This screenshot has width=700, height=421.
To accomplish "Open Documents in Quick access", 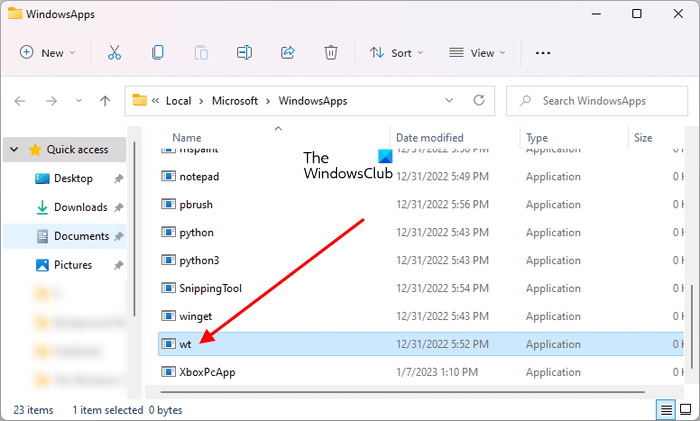I will tap(82, 236).
